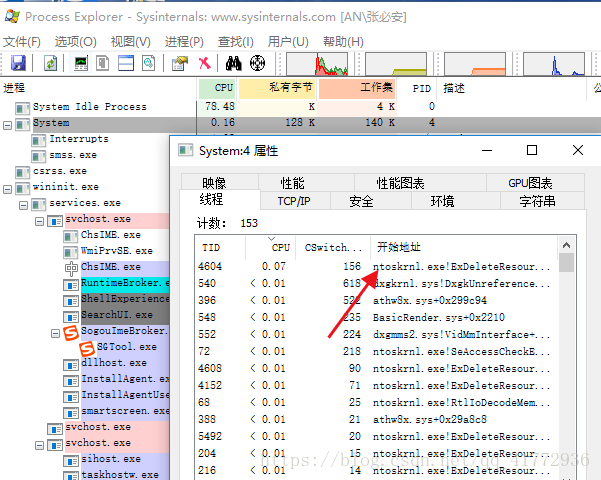Sort threads by 开始地址 column header
The height and width of the screenshot is (480, 601).
pyautogui.click(x=463, y=247)
